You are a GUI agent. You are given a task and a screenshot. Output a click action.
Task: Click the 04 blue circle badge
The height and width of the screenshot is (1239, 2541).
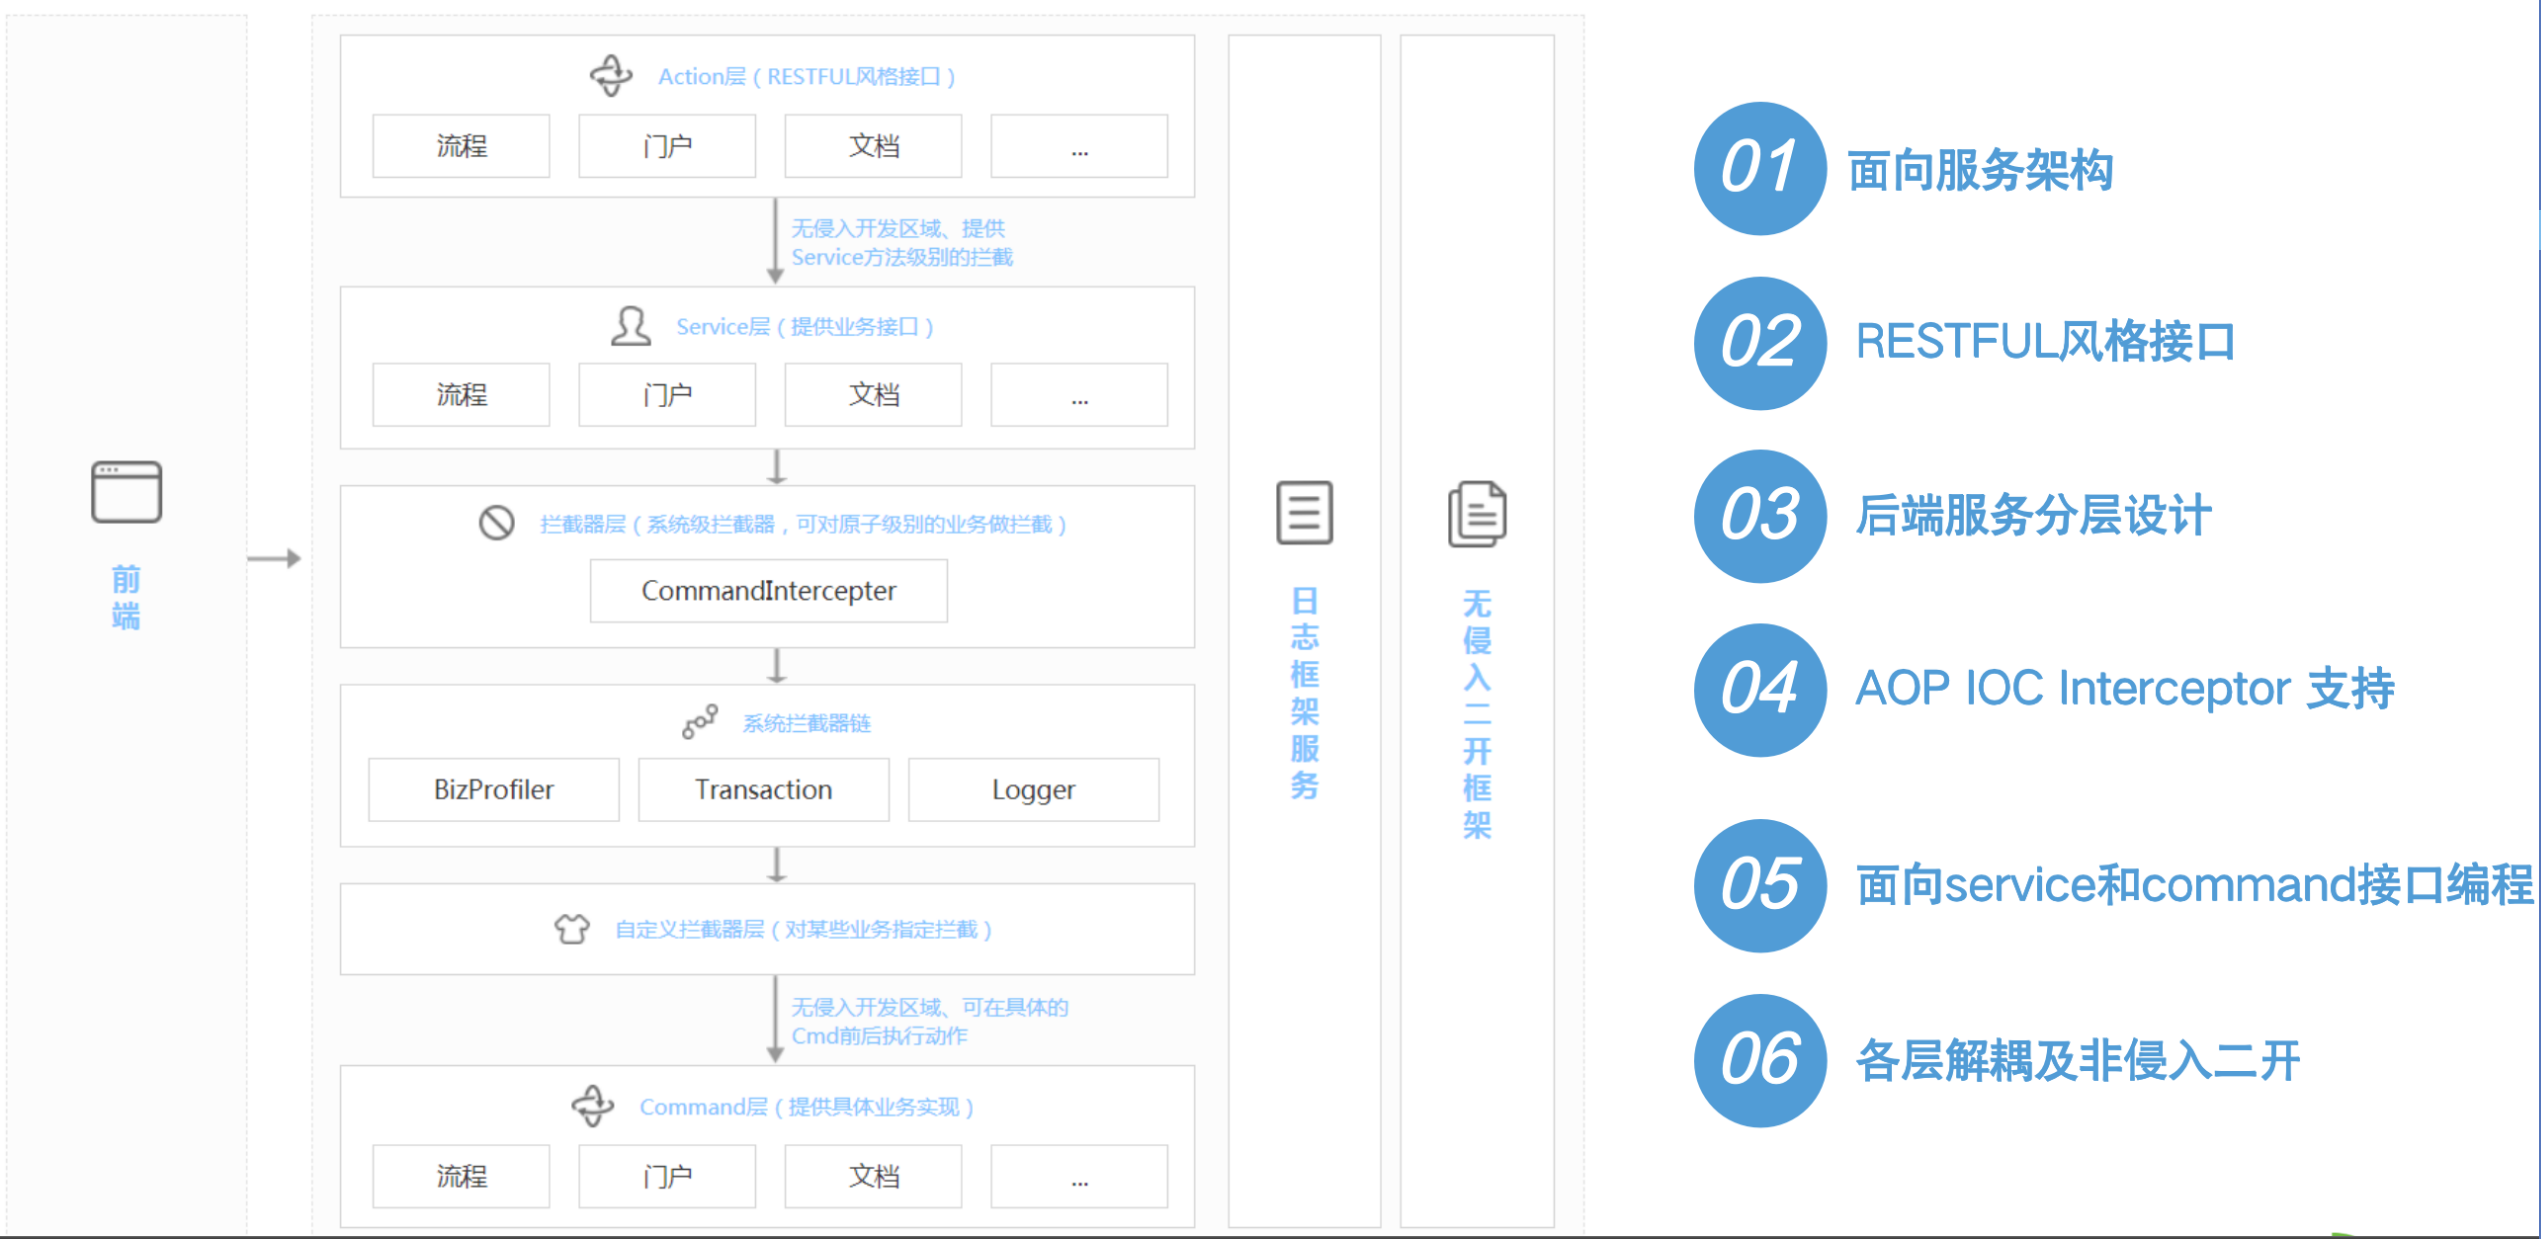point(1759,690)
